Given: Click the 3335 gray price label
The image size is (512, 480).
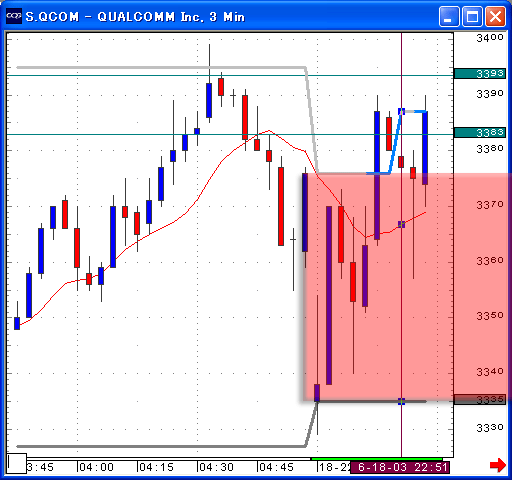Looking at the screenshot, I should 480,399.
